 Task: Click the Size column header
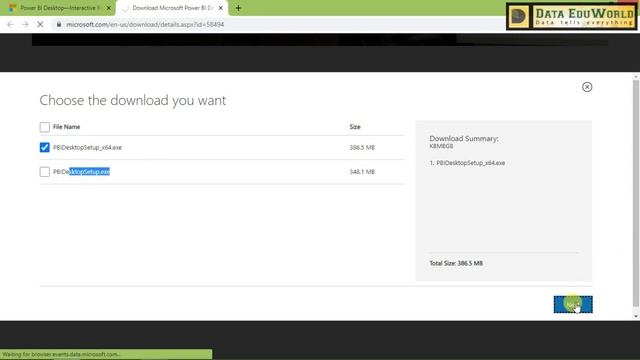coord(355,127)
